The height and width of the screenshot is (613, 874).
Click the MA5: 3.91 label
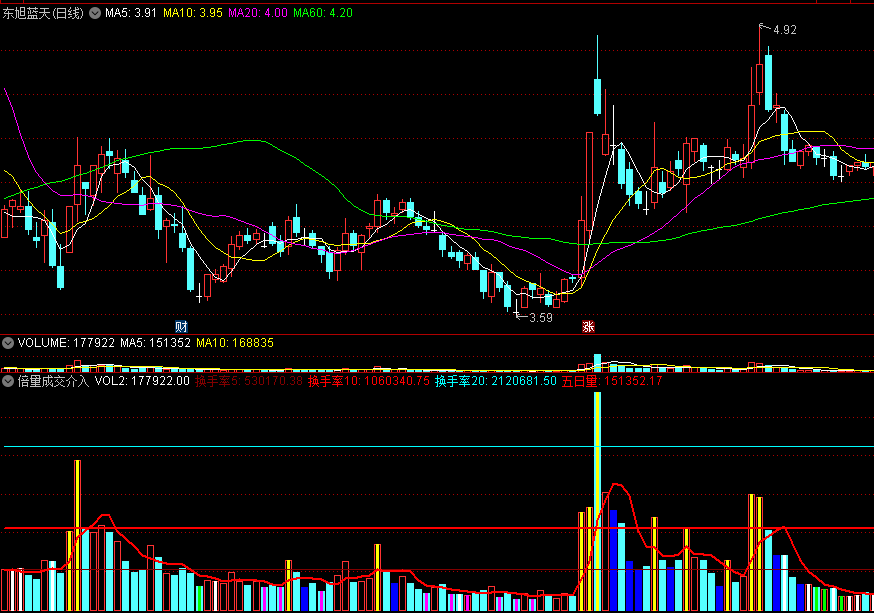click(131, 13)
